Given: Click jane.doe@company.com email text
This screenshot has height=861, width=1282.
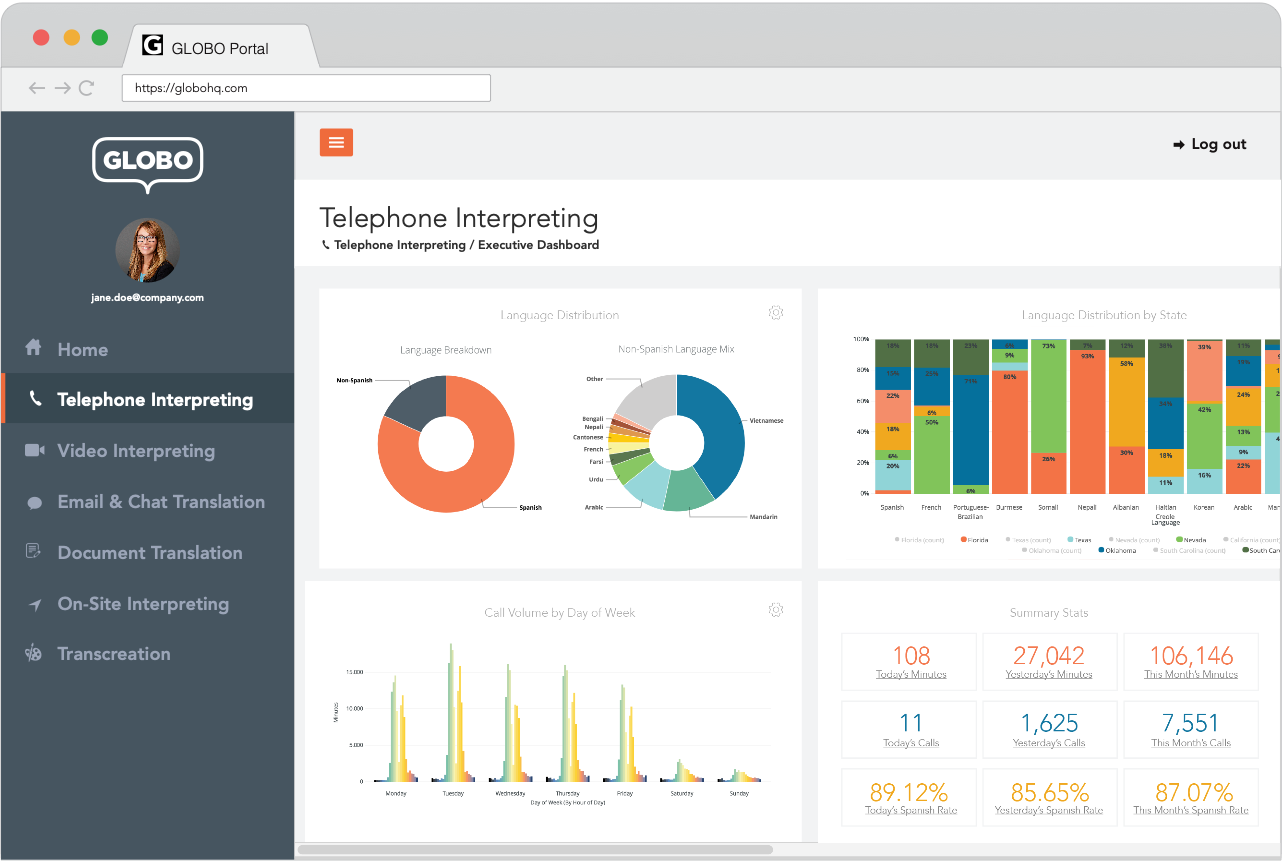Looking at the screenshot, I should tap(147, 298).
